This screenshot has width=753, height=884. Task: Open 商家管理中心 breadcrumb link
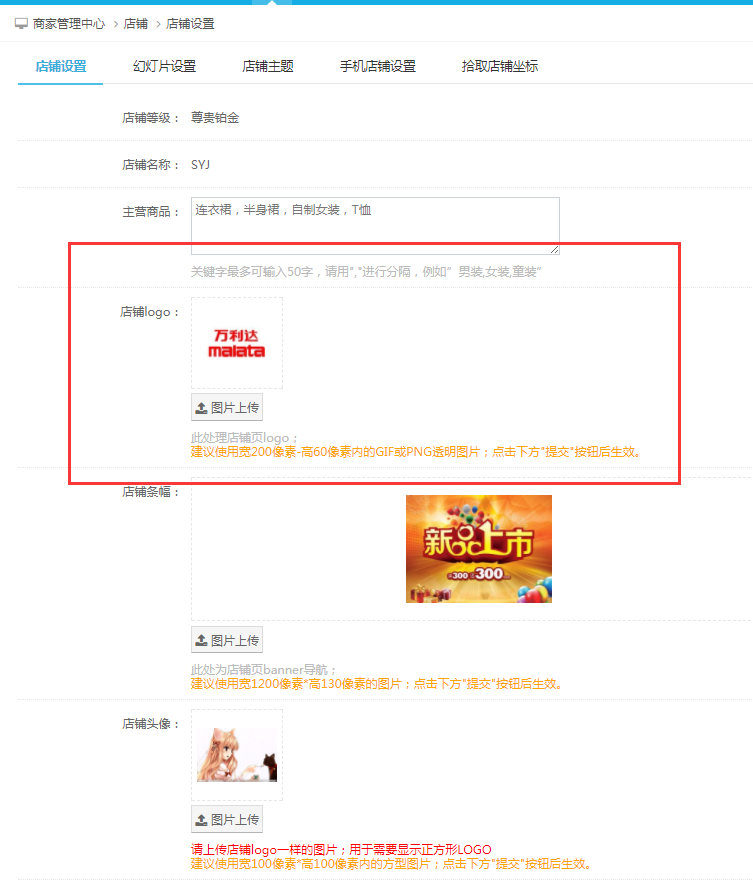pyautogui.click(x=68, y=23)
